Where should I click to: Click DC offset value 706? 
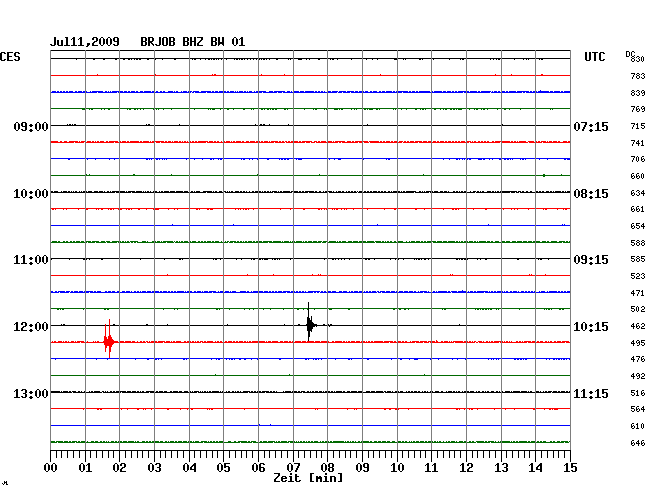point(638,159)
